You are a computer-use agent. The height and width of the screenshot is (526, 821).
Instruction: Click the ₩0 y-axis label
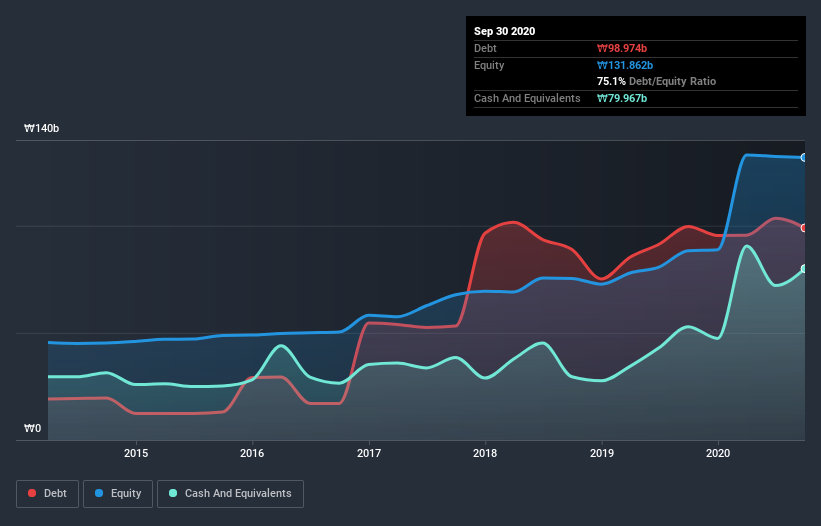32,428
